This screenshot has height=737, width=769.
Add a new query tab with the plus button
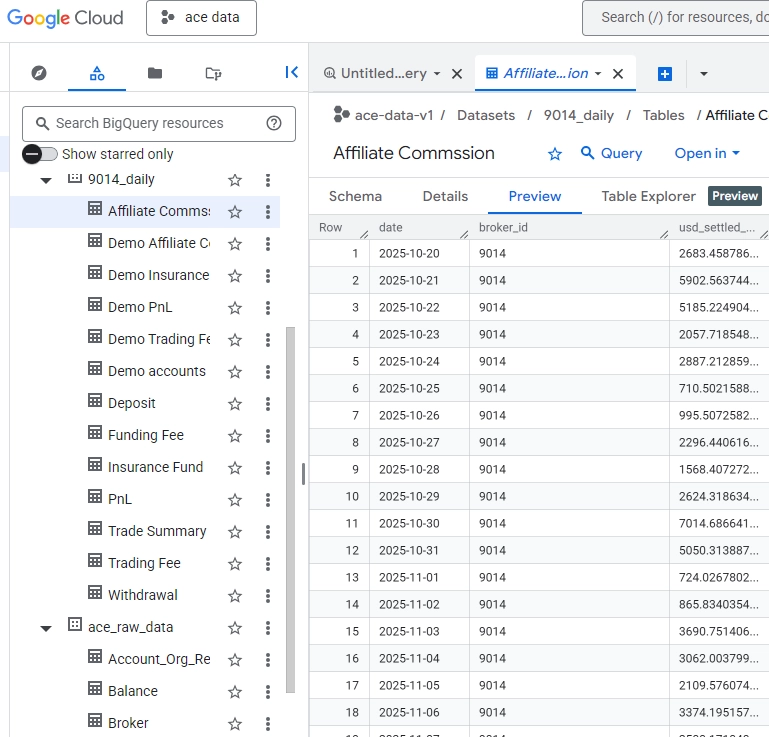pyautogui.click(x=665, y=74)
